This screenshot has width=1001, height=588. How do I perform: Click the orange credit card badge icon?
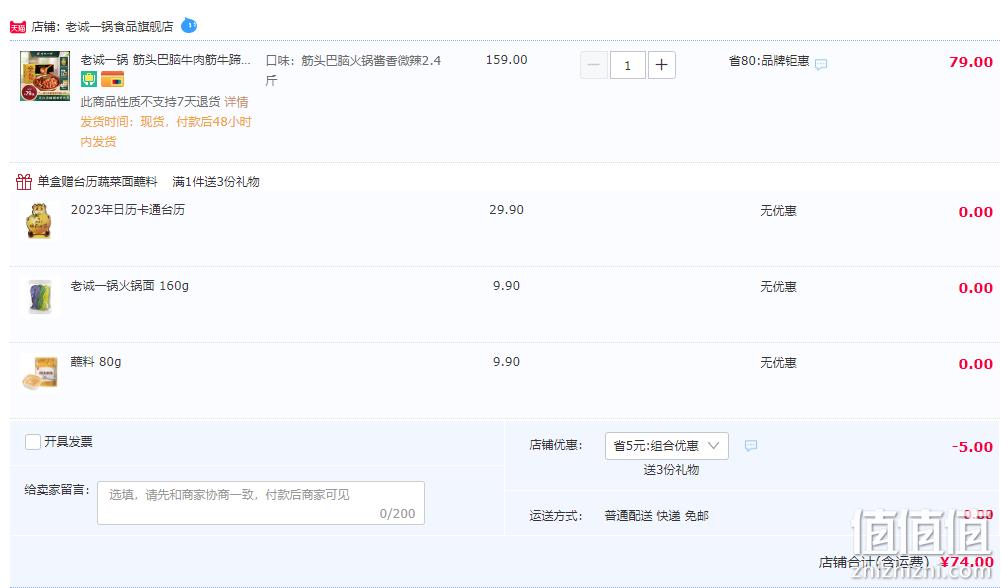click(112, 80)
